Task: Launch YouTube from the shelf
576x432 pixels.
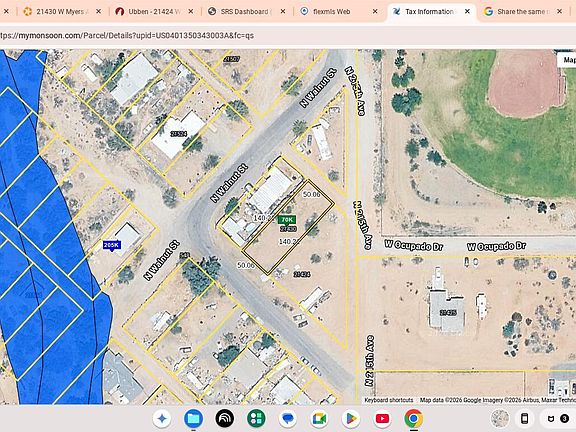Action: click(382, 418)
